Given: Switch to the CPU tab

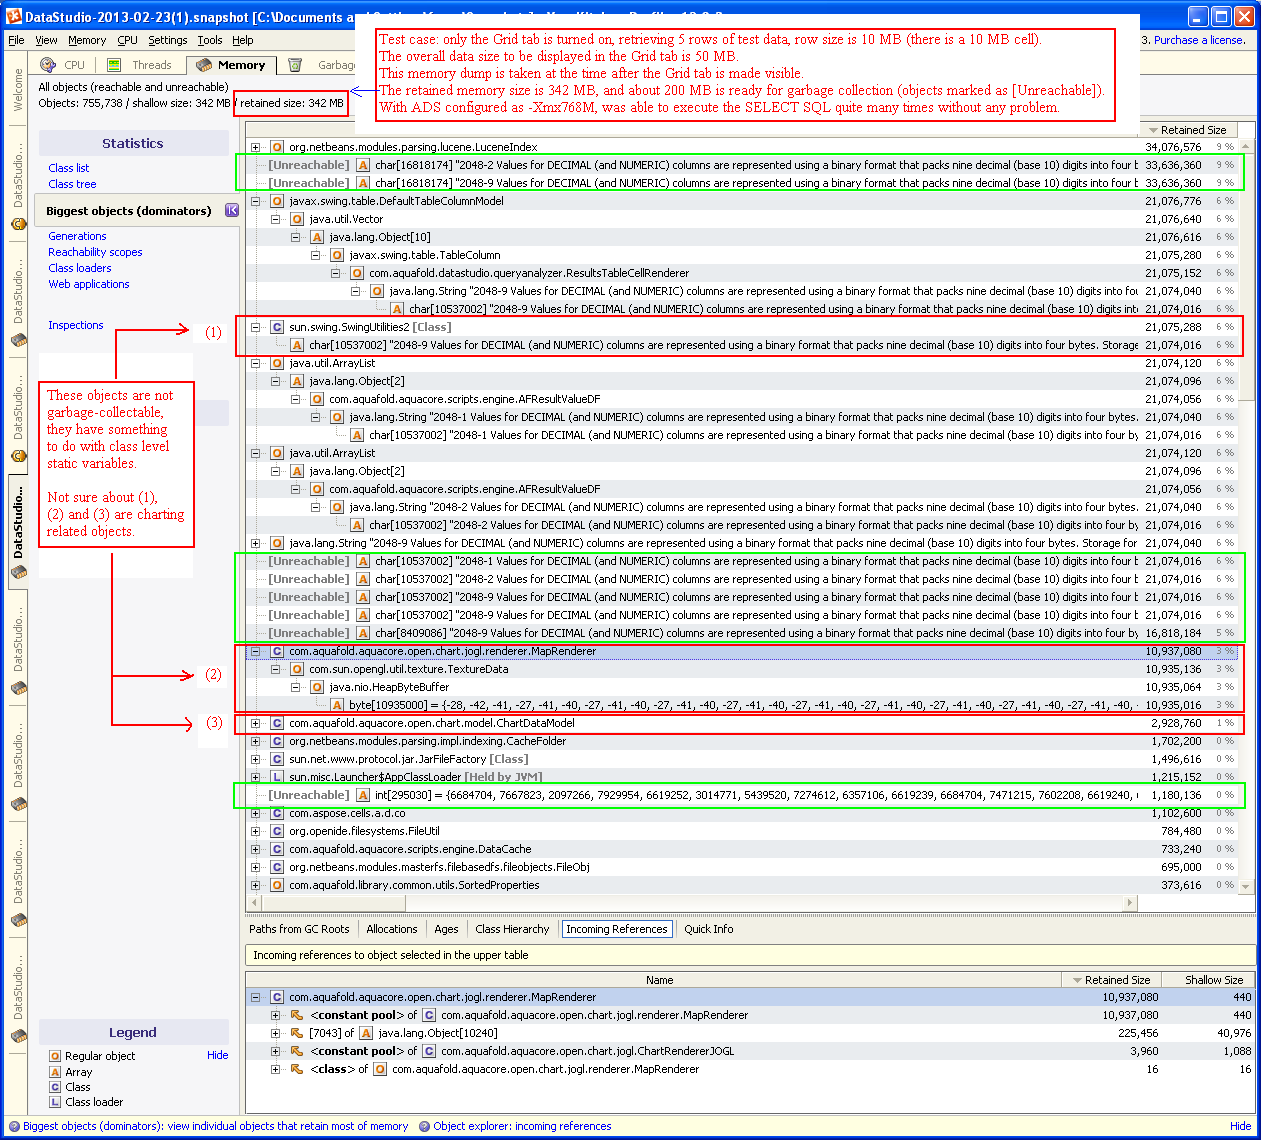Looking at the screenshot, I should [x=64, y=65].
